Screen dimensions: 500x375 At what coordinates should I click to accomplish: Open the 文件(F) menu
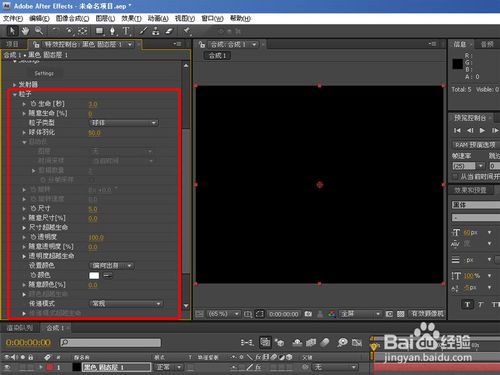pos(13,18)
